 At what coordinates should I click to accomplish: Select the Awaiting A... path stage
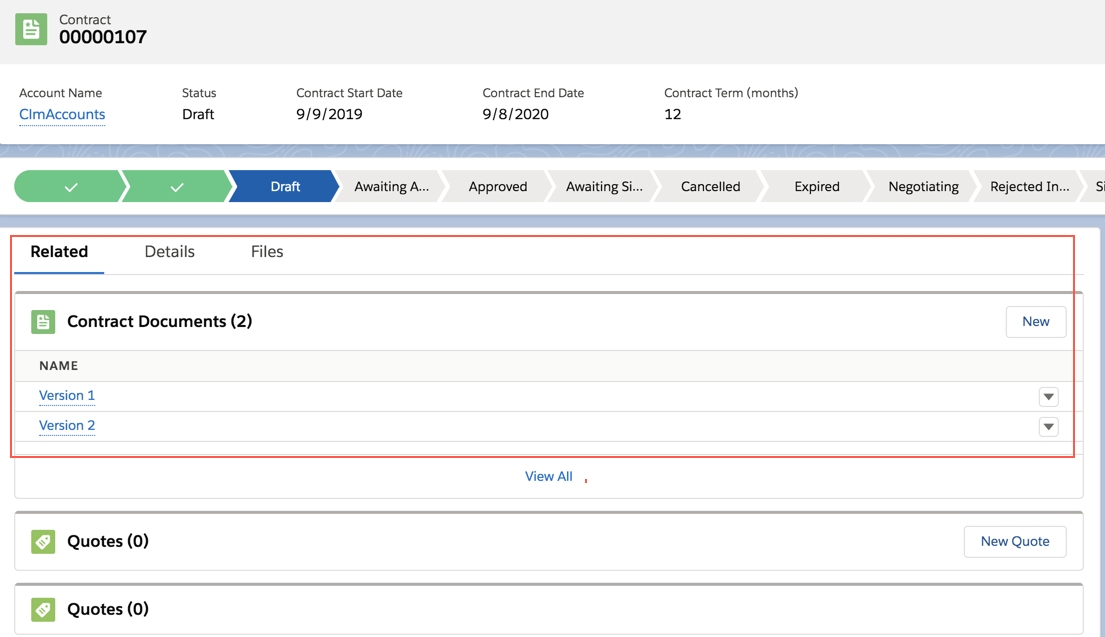click(391, 187)
